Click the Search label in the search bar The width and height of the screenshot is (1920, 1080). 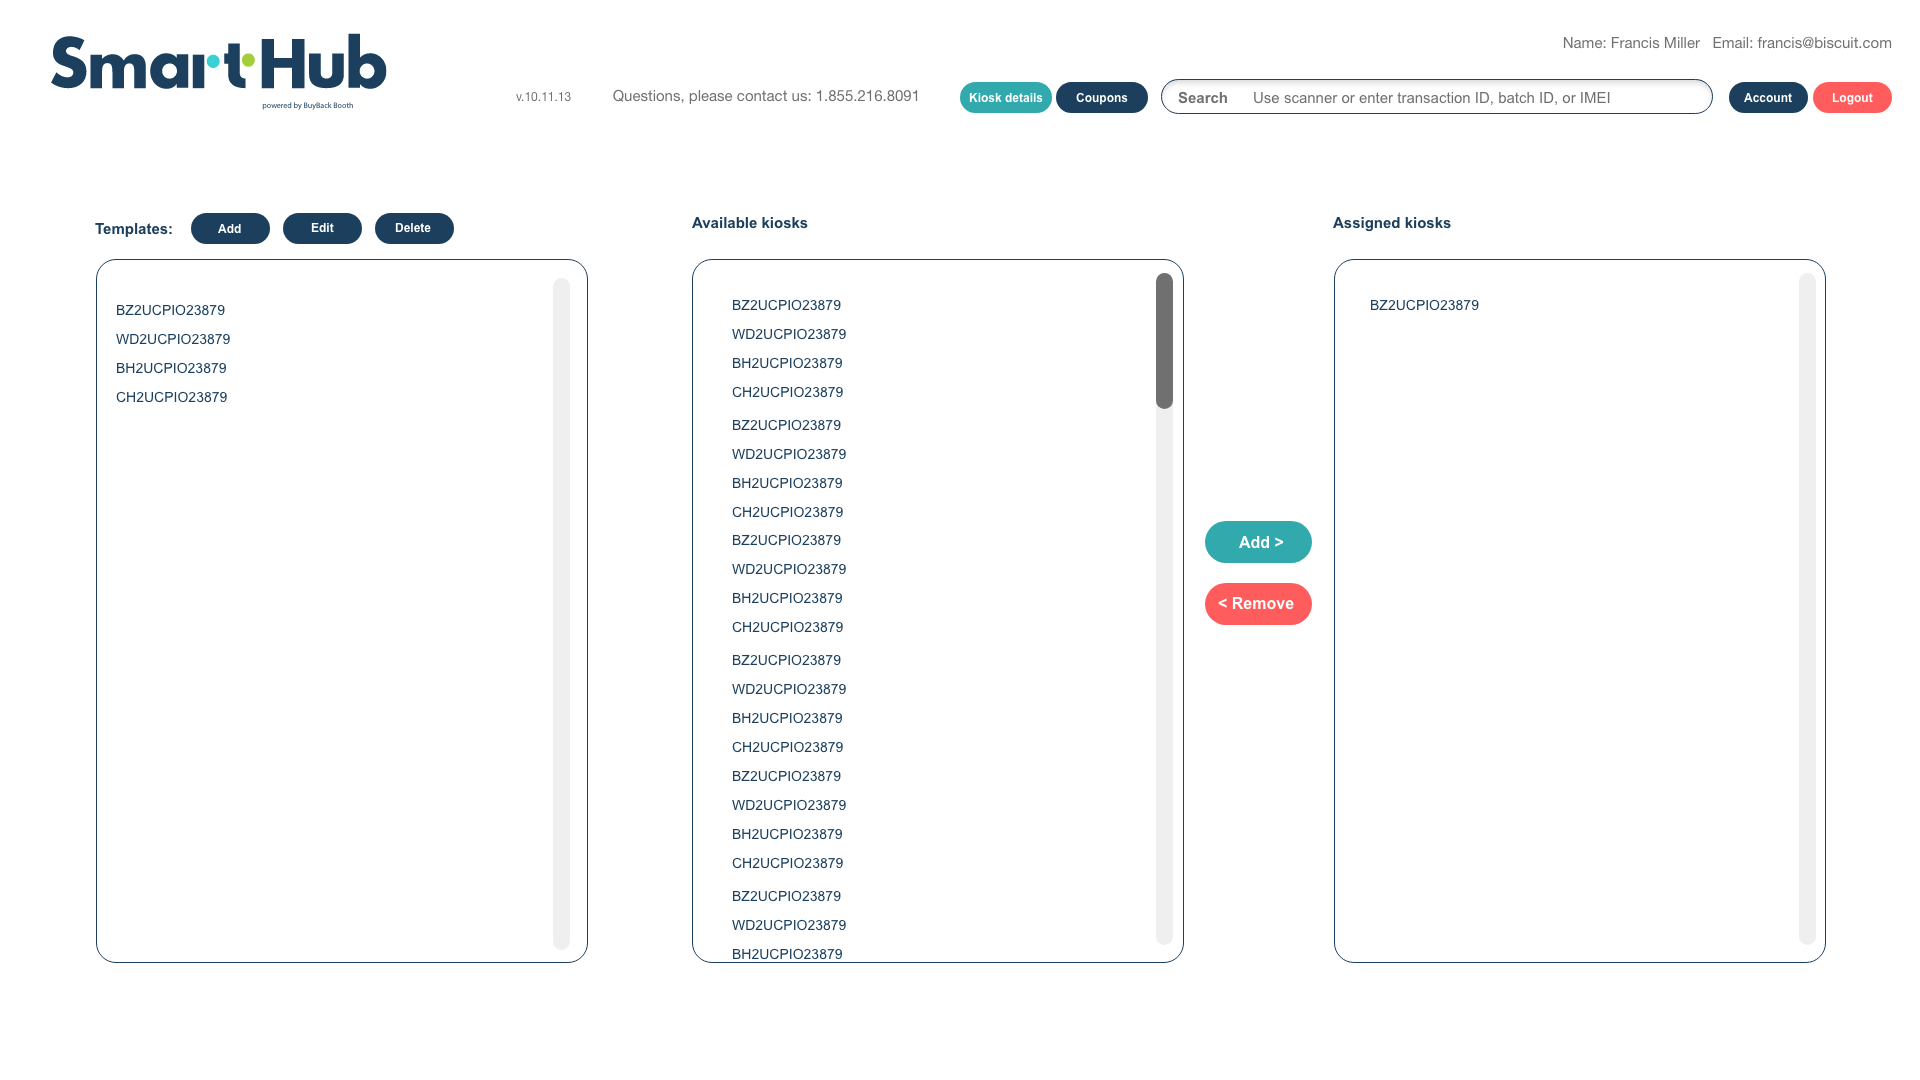coord(1202,98)
